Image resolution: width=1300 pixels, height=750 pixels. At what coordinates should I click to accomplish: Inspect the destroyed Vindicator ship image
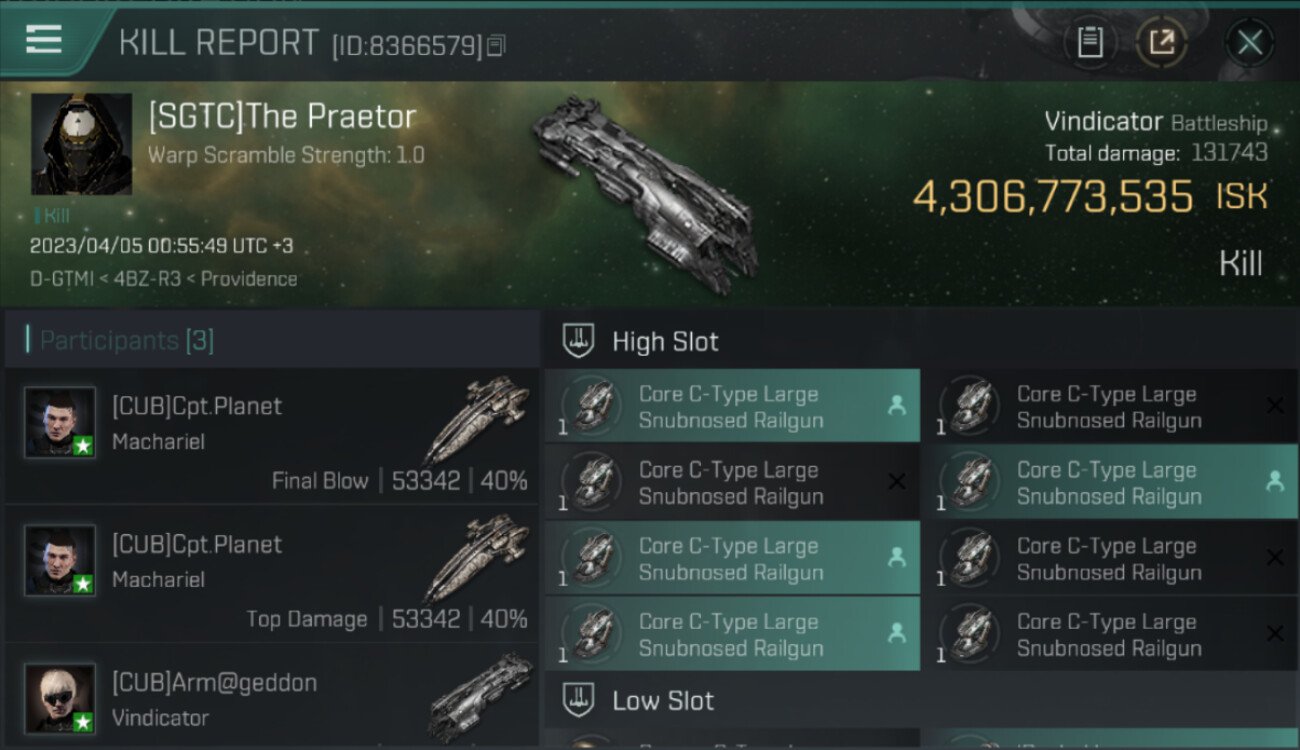pyautogui.click(x=645, y=190)
